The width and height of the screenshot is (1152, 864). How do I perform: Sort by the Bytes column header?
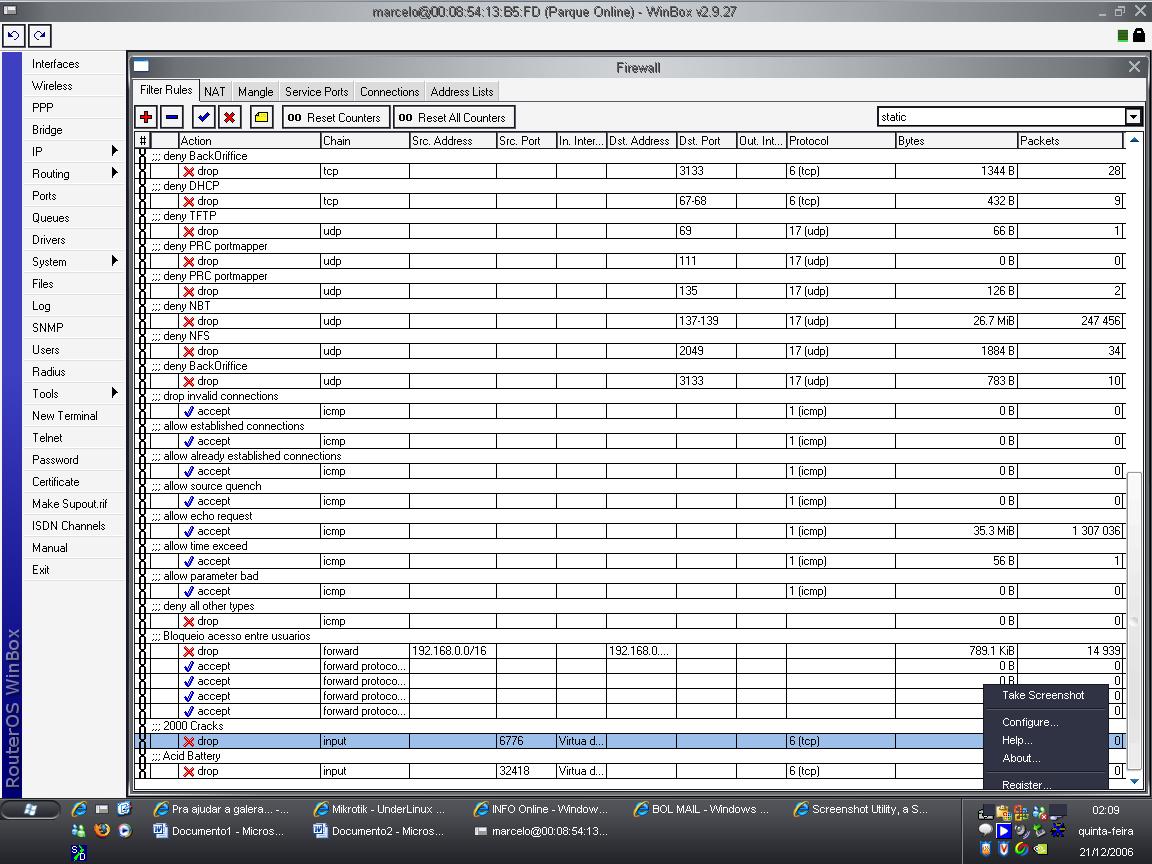pyautogui.click(x=956, y=140)
